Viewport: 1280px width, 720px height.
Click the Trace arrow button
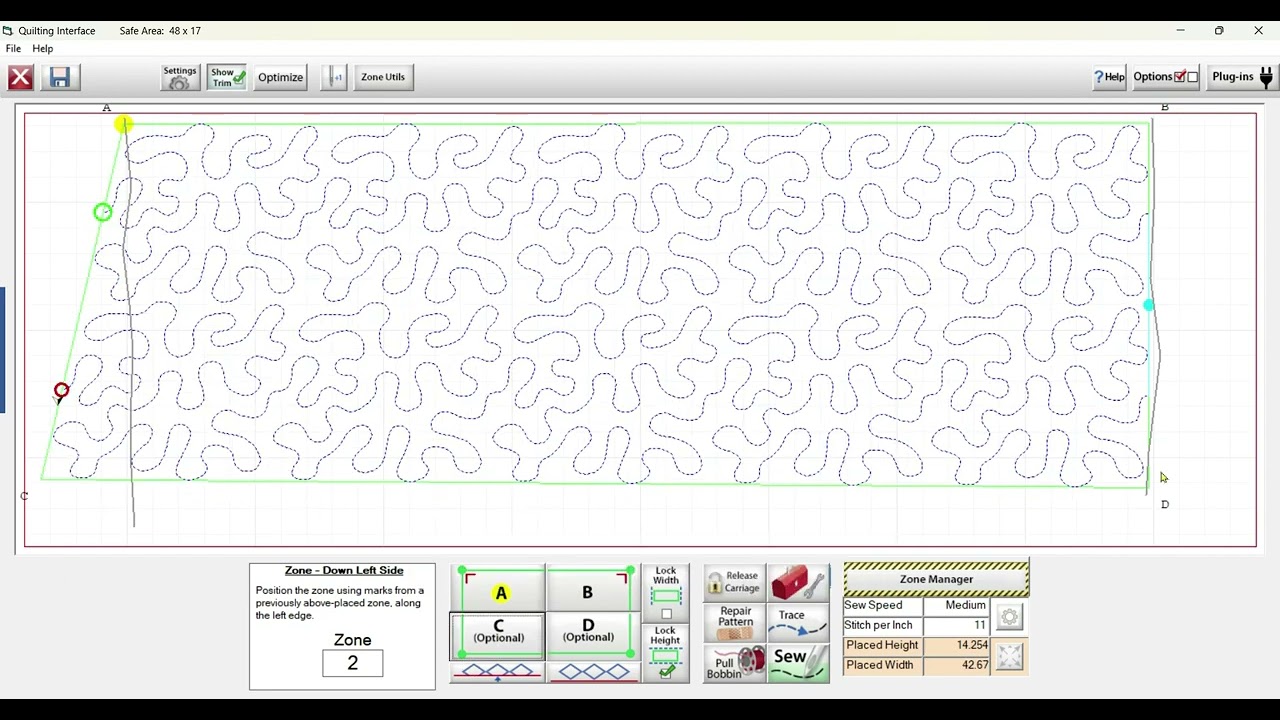[x=799, y=623]
